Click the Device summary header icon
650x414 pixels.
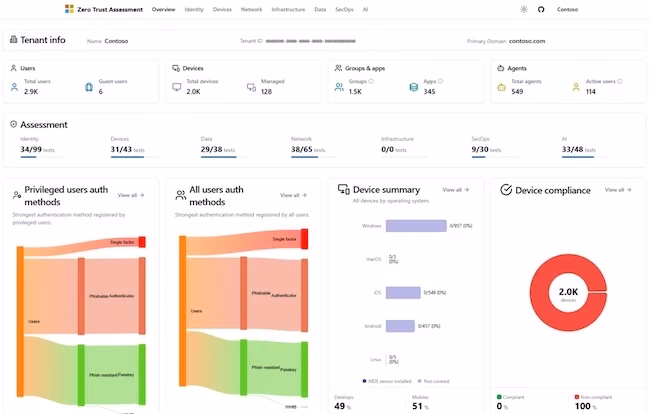[x=344, y=189]
